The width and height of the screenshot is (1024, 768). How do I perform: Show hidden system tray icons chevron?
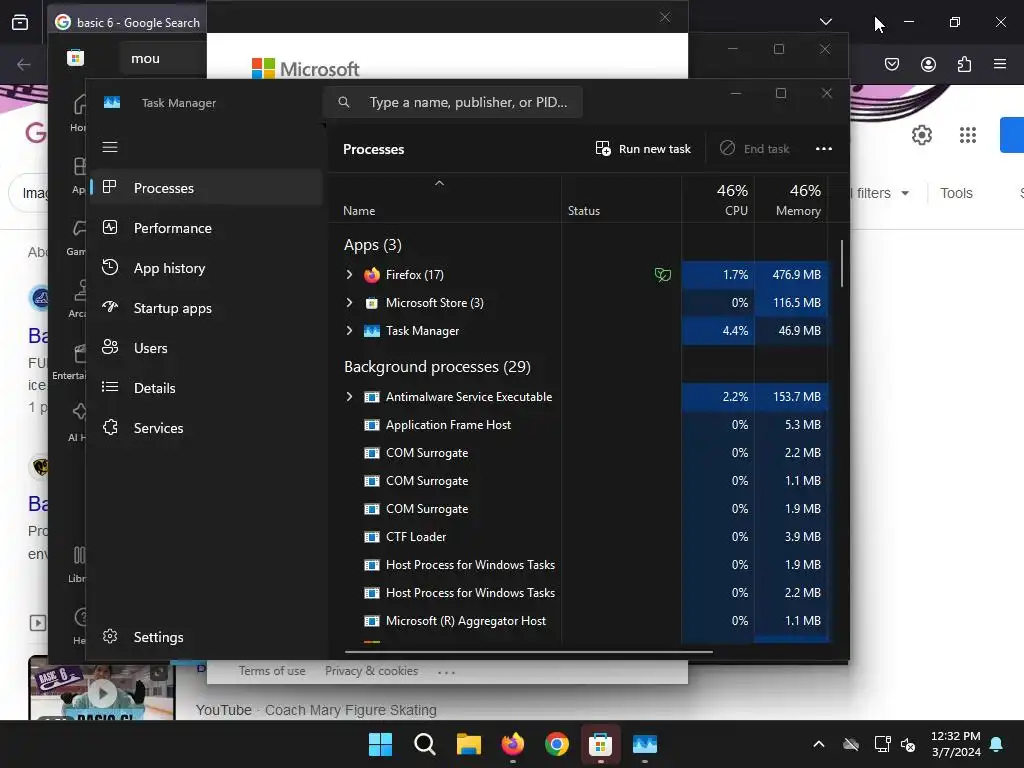click(x=818, y=744)
